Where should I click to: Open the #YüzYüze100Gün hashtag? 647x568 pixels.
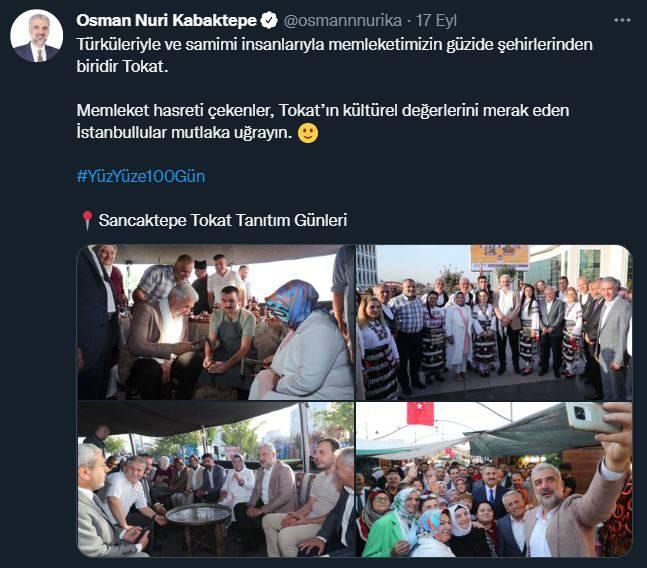(141, 176)
